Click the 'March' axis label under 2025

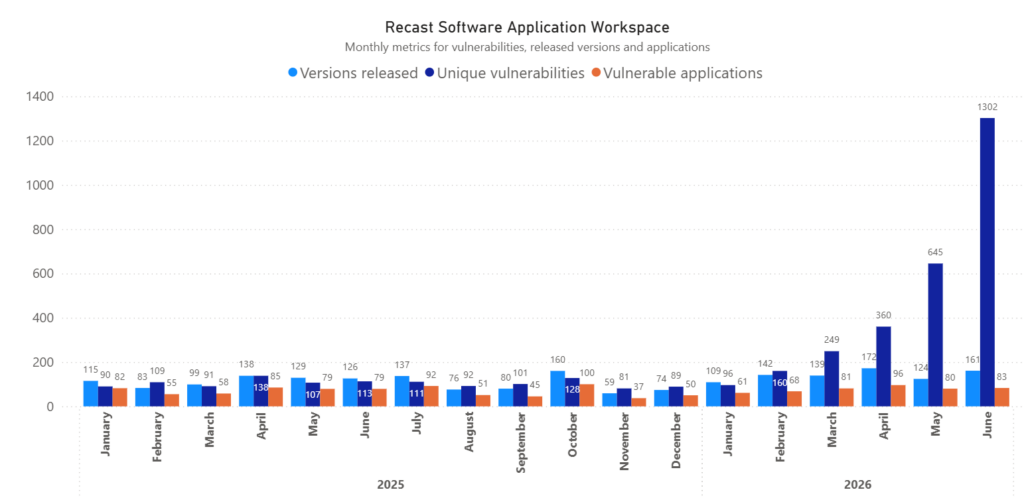(x=209, y=432)
